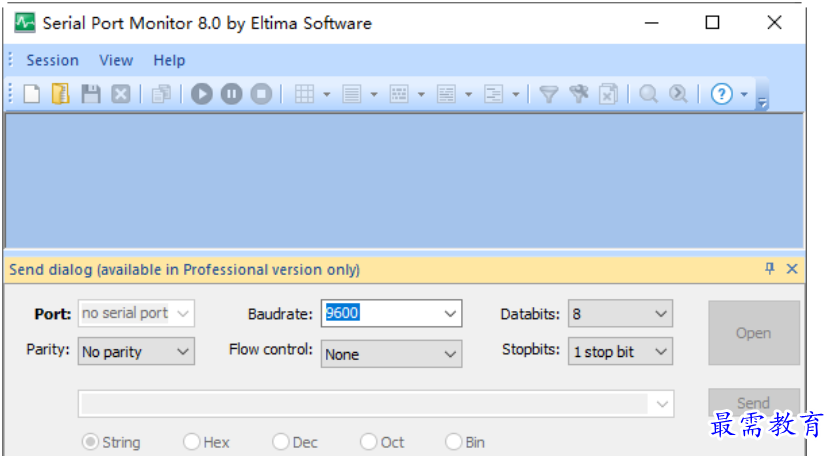Switch to terminal view icon
This screenshot has width=832, height=456.
[446, 94]
